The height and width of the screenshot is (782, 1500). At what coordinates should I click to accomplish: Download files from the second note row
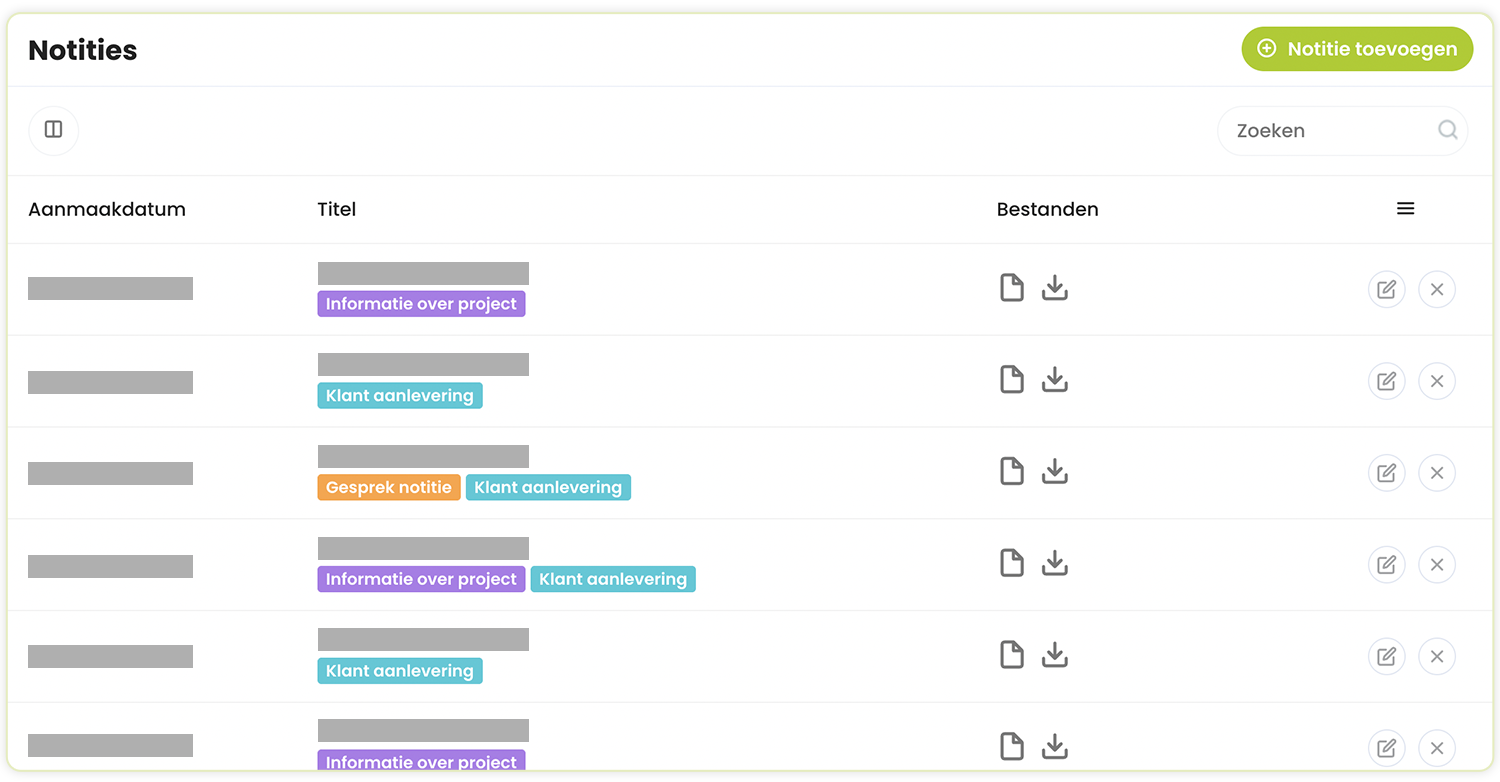[x=1055, y=380]
